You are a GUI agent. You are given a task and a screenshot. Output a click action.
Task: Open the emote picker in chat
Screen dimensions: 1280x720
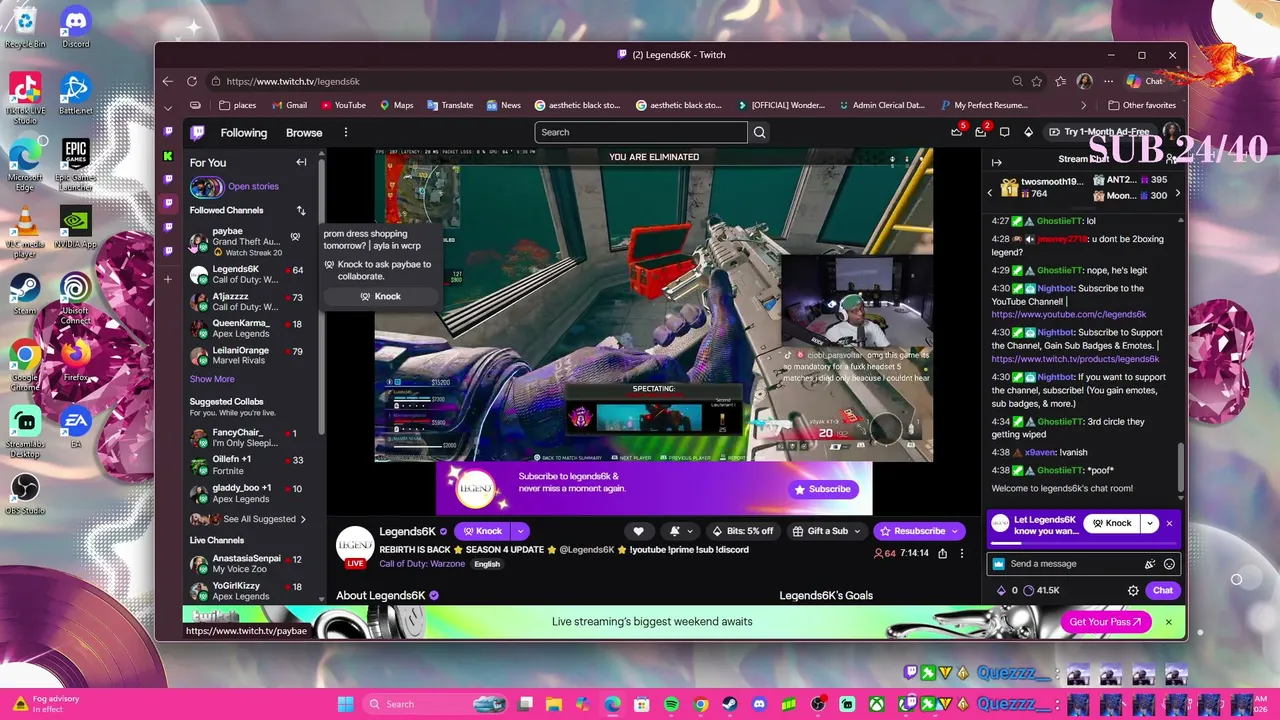pos(1169,564)
